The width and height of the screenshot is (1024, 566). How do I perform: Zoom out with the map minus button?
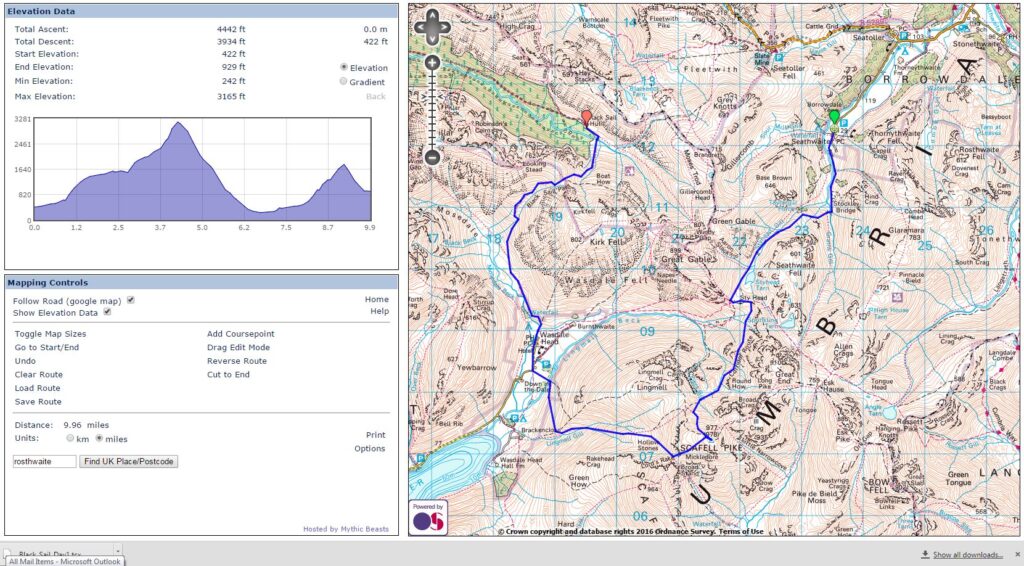click(432, 157)
